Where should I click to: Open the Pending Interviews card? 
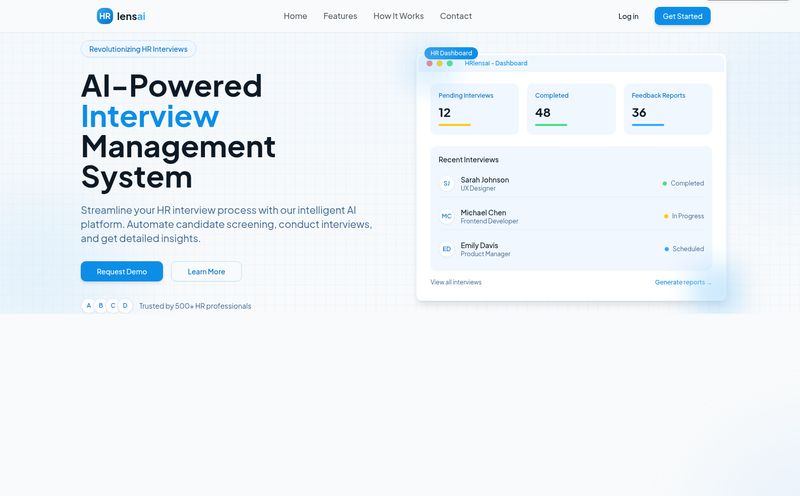[x=474, y=109]
